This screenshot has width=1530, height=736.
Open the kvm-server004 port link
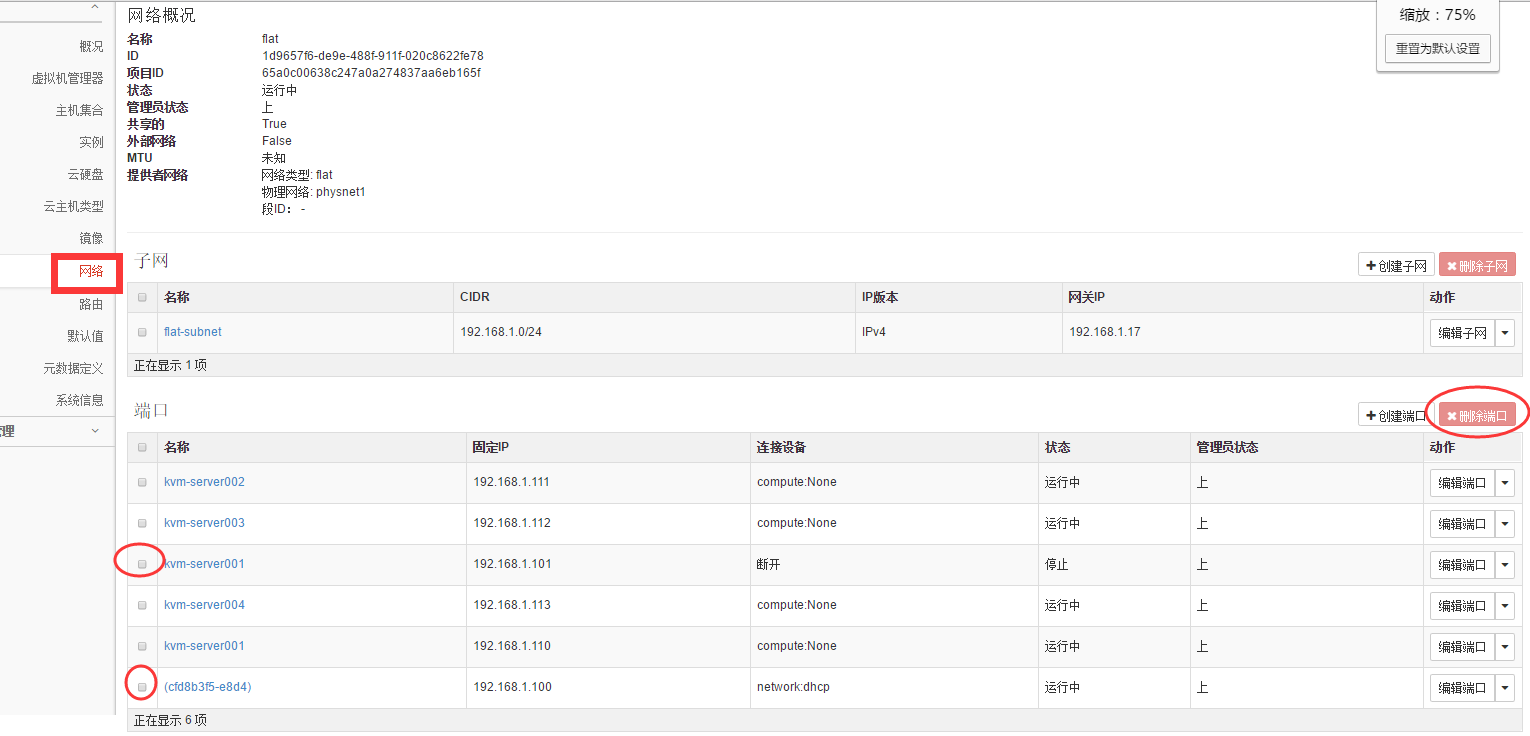pos(204,605)
